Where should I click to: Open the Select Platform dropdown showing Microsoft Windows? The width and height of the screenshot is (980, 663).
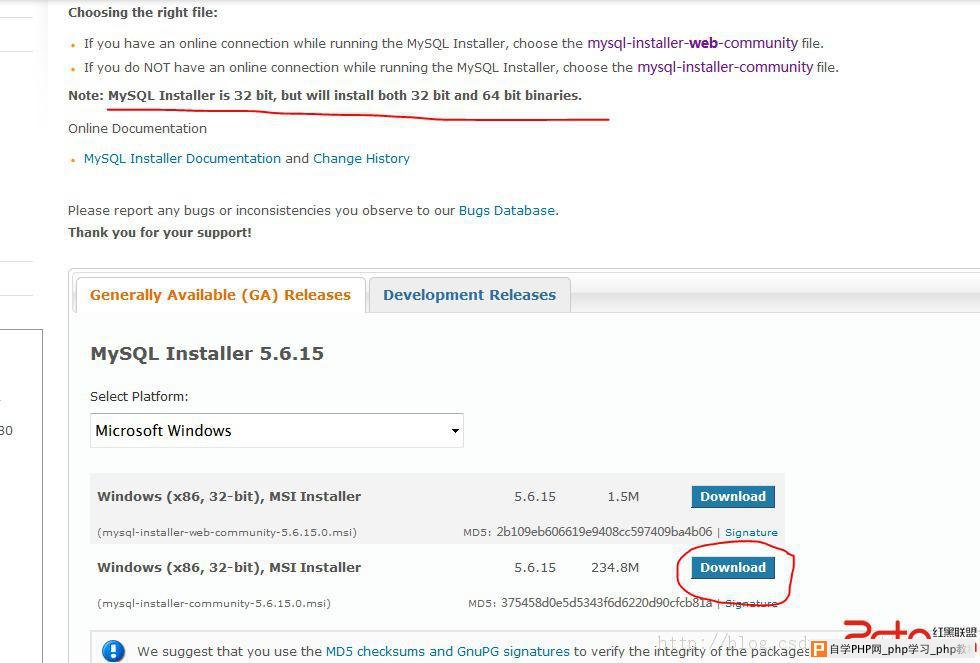click(277, 431)
